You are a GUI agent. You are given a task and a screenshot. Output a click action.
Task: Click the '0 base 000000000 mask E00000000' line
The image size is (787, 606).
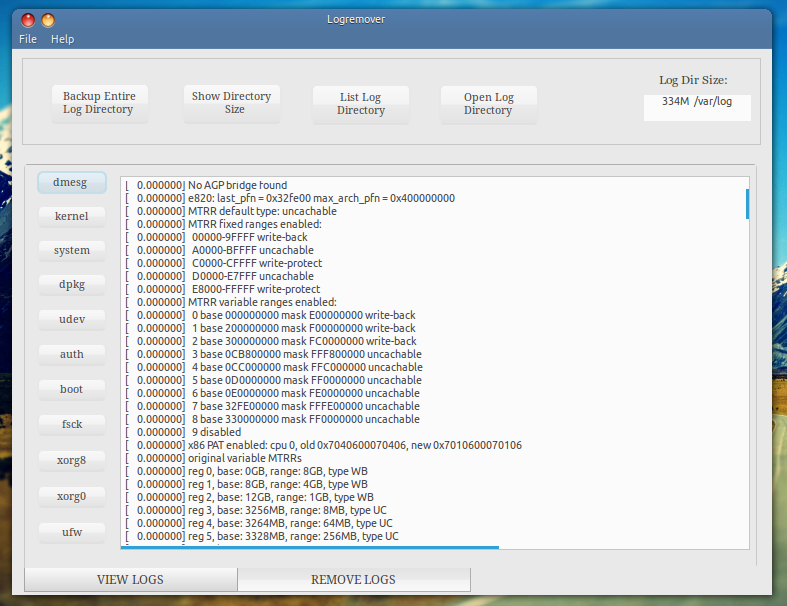[271, 316]
